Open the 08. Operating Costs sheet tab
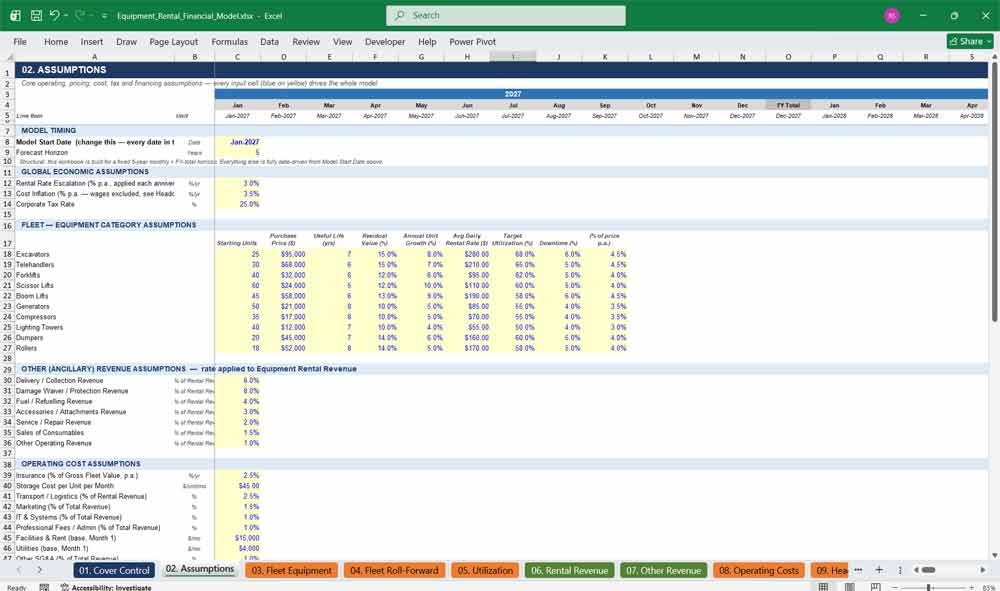This screenshot has height=591, width=1000. pos(758,571)
